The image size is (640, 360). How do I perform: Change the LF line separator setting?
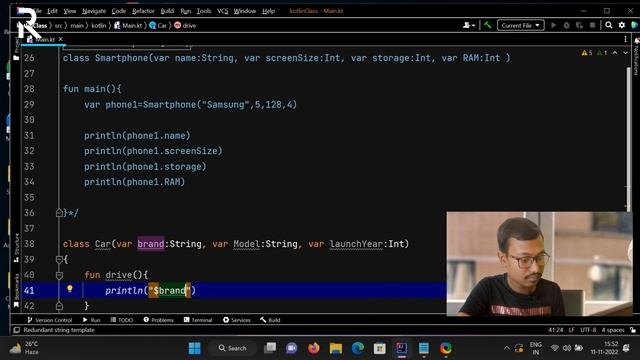click(x=571, y=330)
